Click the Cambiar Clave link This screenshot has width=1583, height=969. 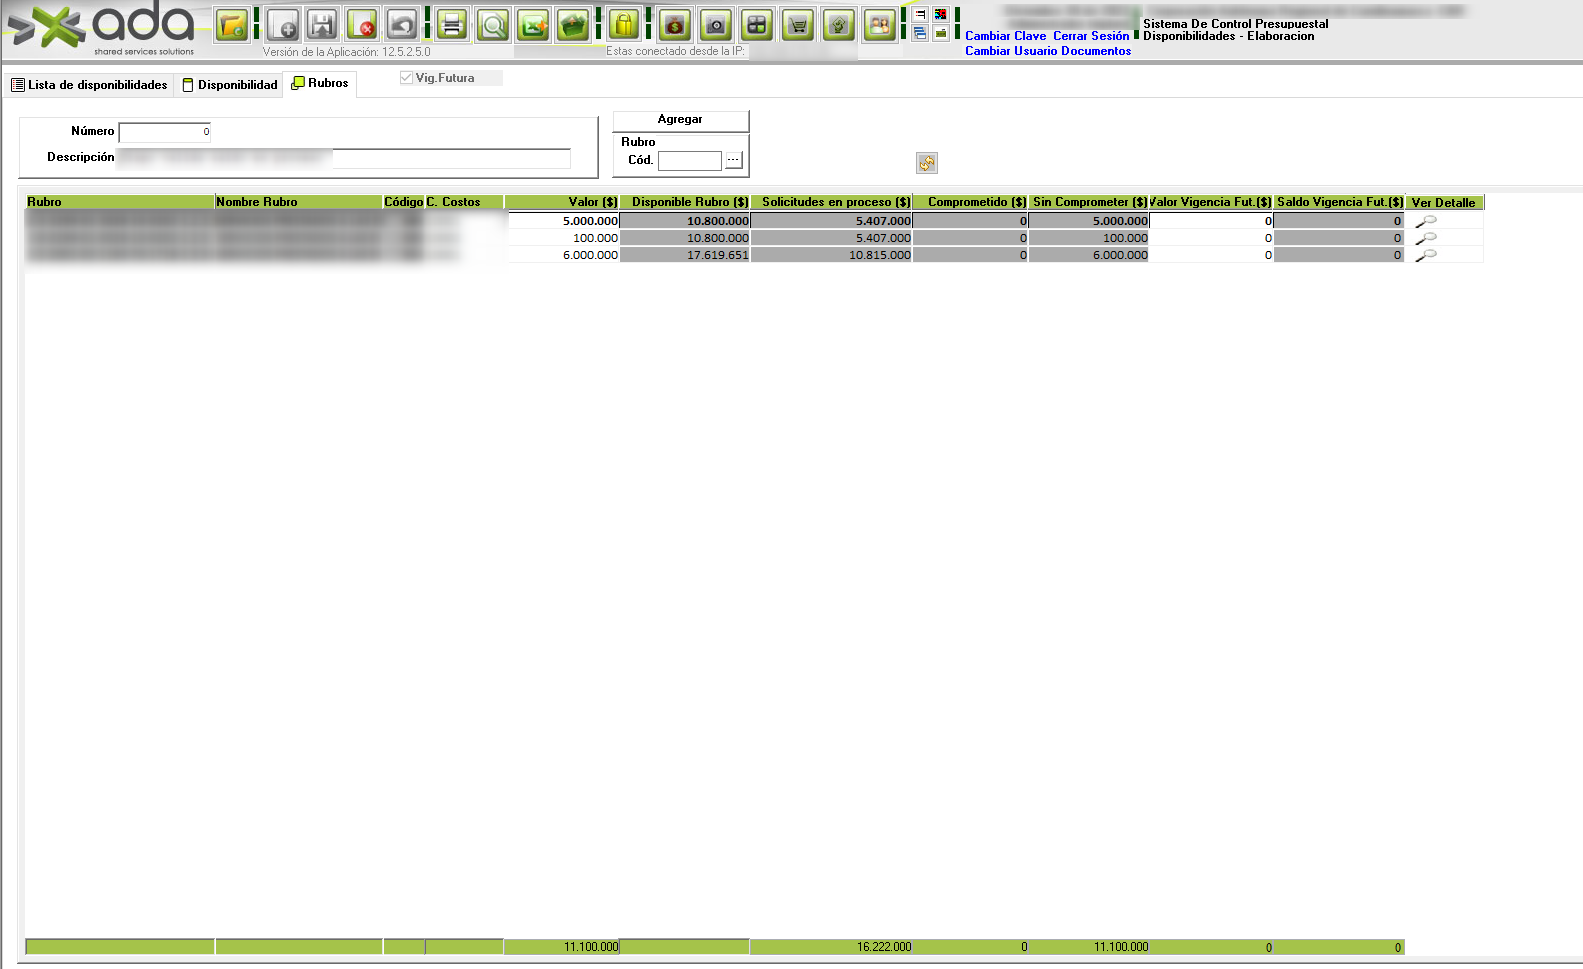click(x=1005, y=36)
